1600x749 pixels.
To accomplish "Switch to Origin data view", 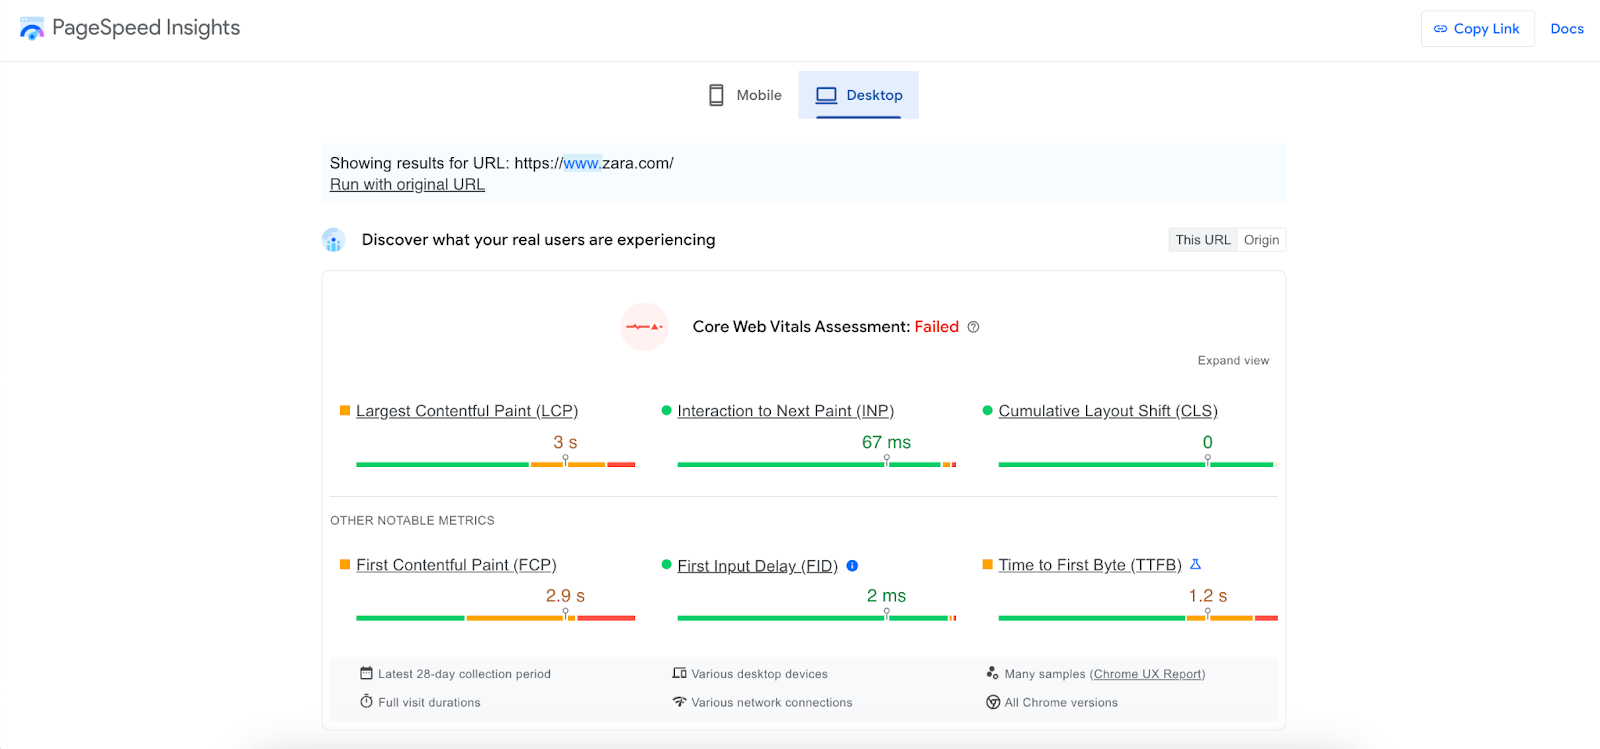I will tap(1261, 240).
